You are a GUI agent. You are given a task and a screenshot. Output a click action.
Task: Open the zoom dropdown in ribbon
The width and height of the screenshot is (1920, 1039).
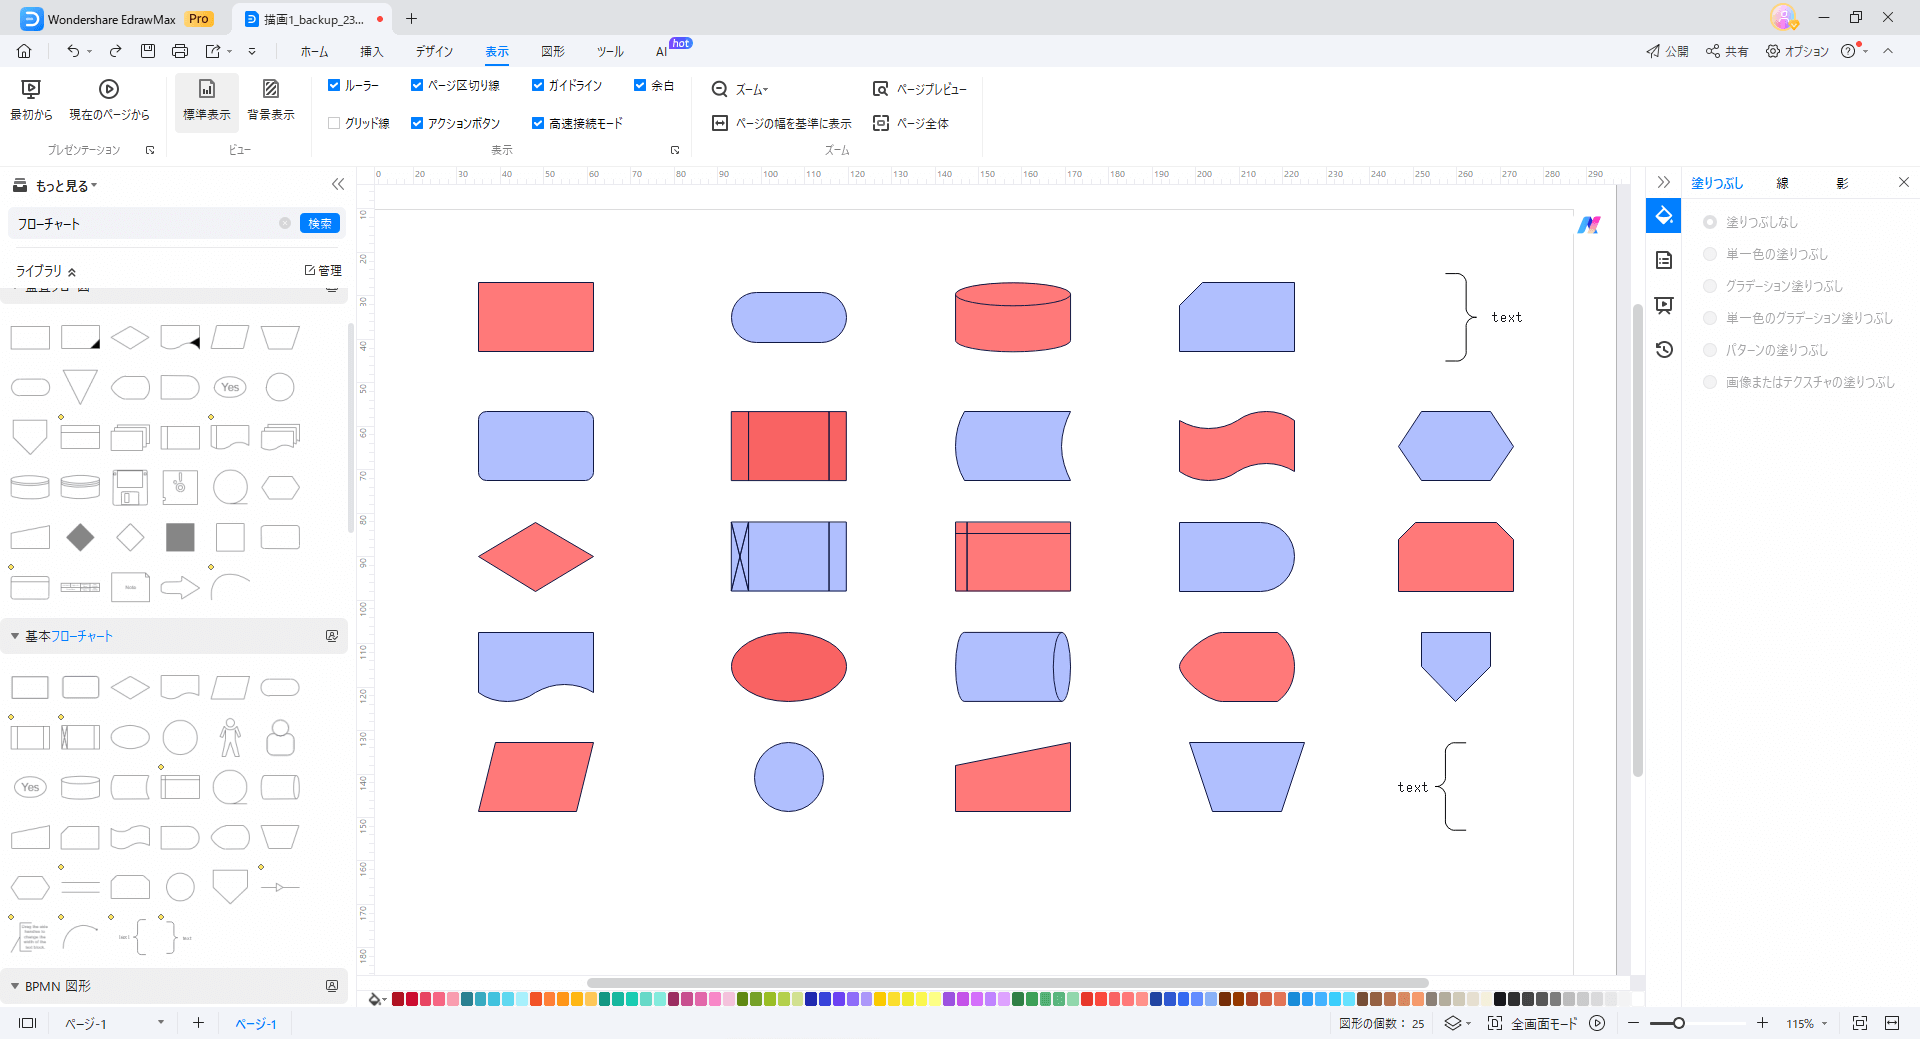[x=741, y=89]
